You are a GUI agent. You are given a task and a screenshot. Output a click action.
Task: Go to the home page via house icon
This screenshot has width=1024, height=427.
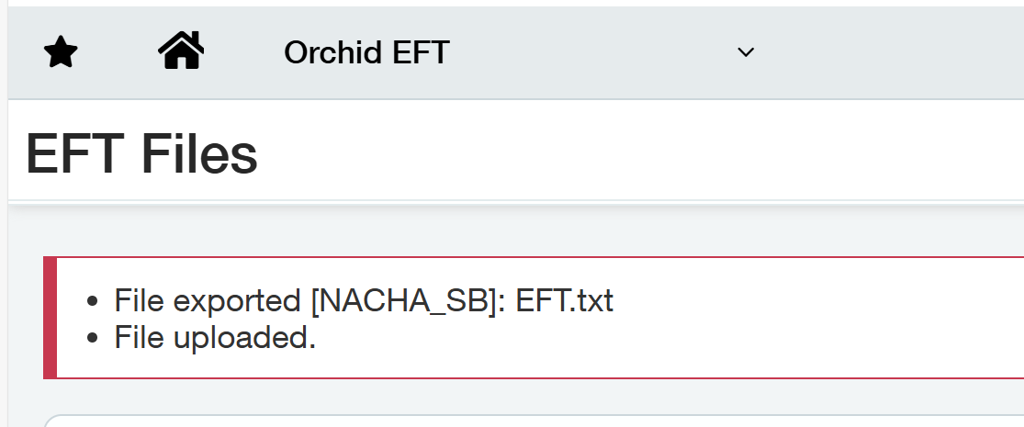(x=181, y=51)
